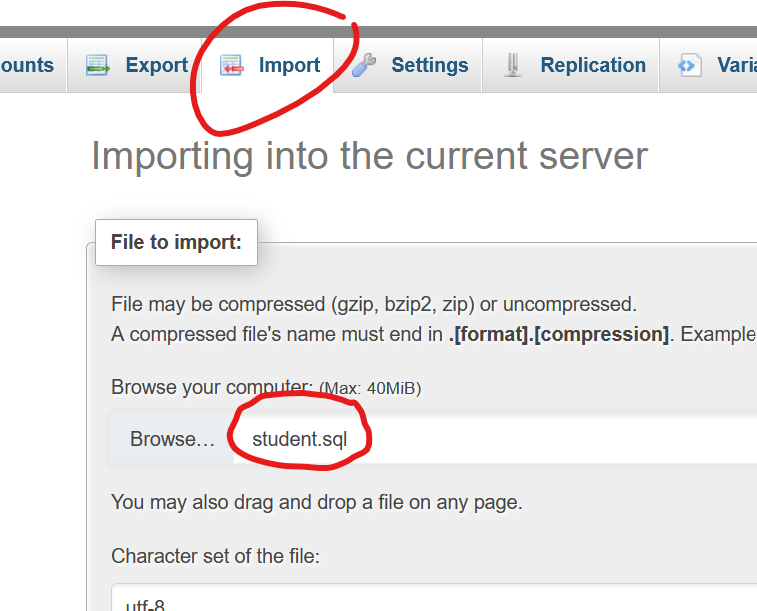
Task: Click the drag and drop hint text
Action: coord(316,502)
